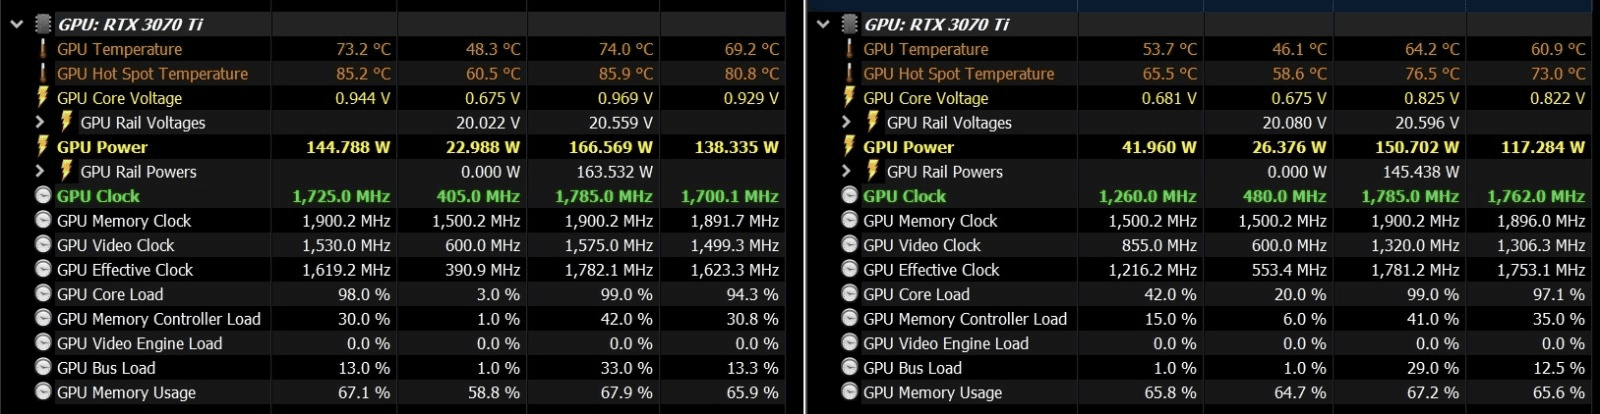The image size is (1600, 414).
Task: Click the chip icon beside left panel's GPU: RTX 3070 Ti
Action: point(43,24)
